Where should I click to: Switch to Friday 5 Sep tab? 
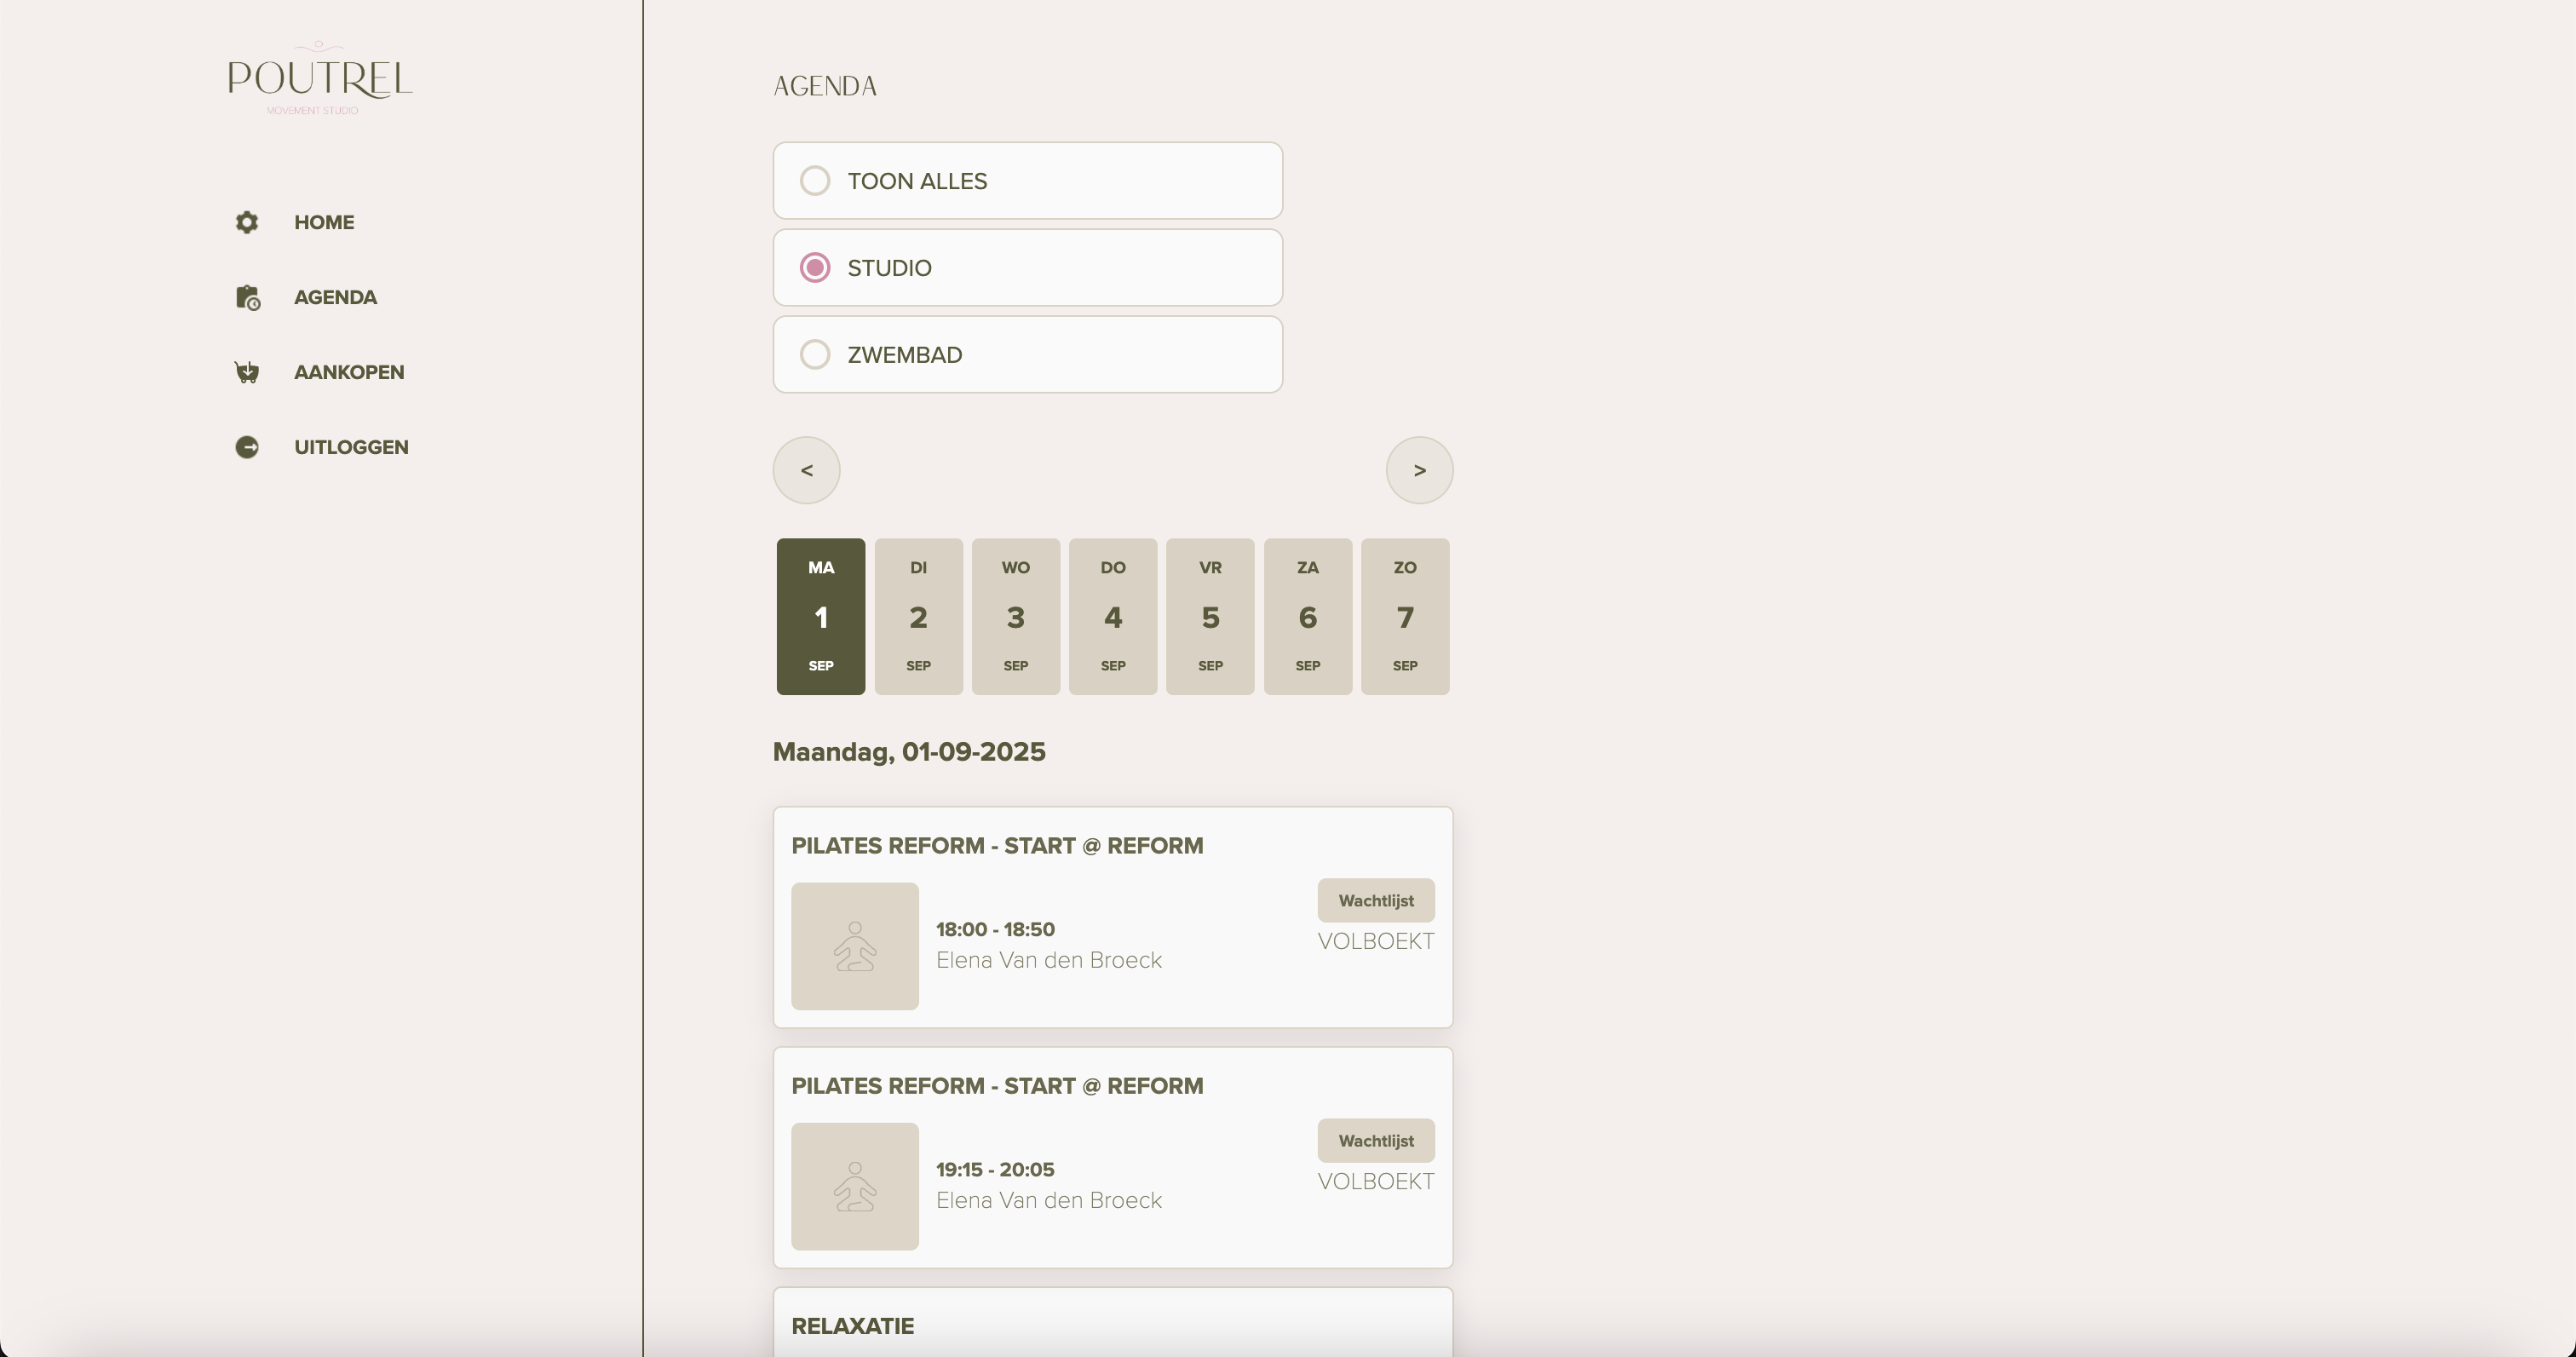(1210, 616)
